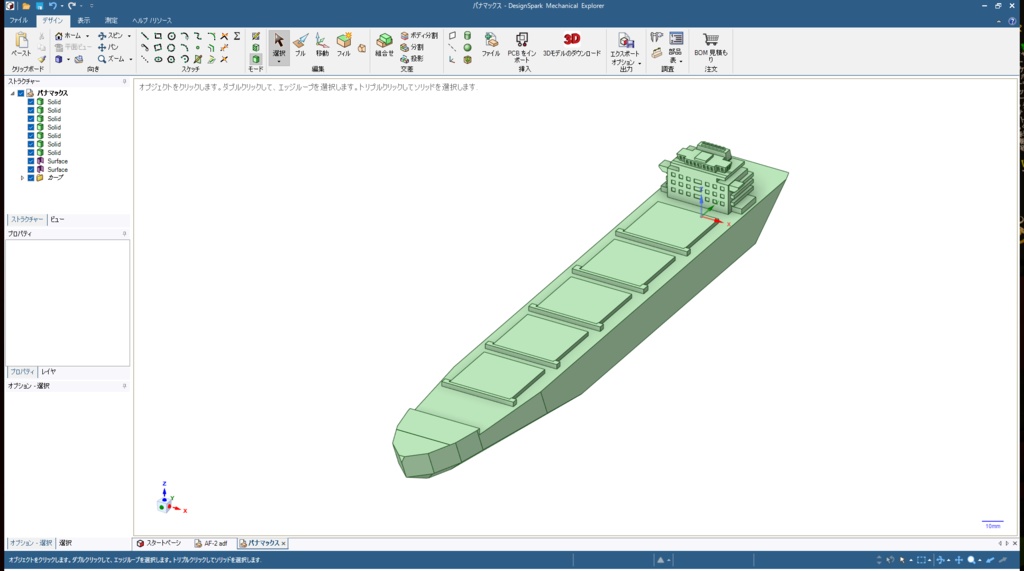1024x571 pixels.
Task: Click the measure tool icon in 調査 group
Action: click(x=656, y=37)
